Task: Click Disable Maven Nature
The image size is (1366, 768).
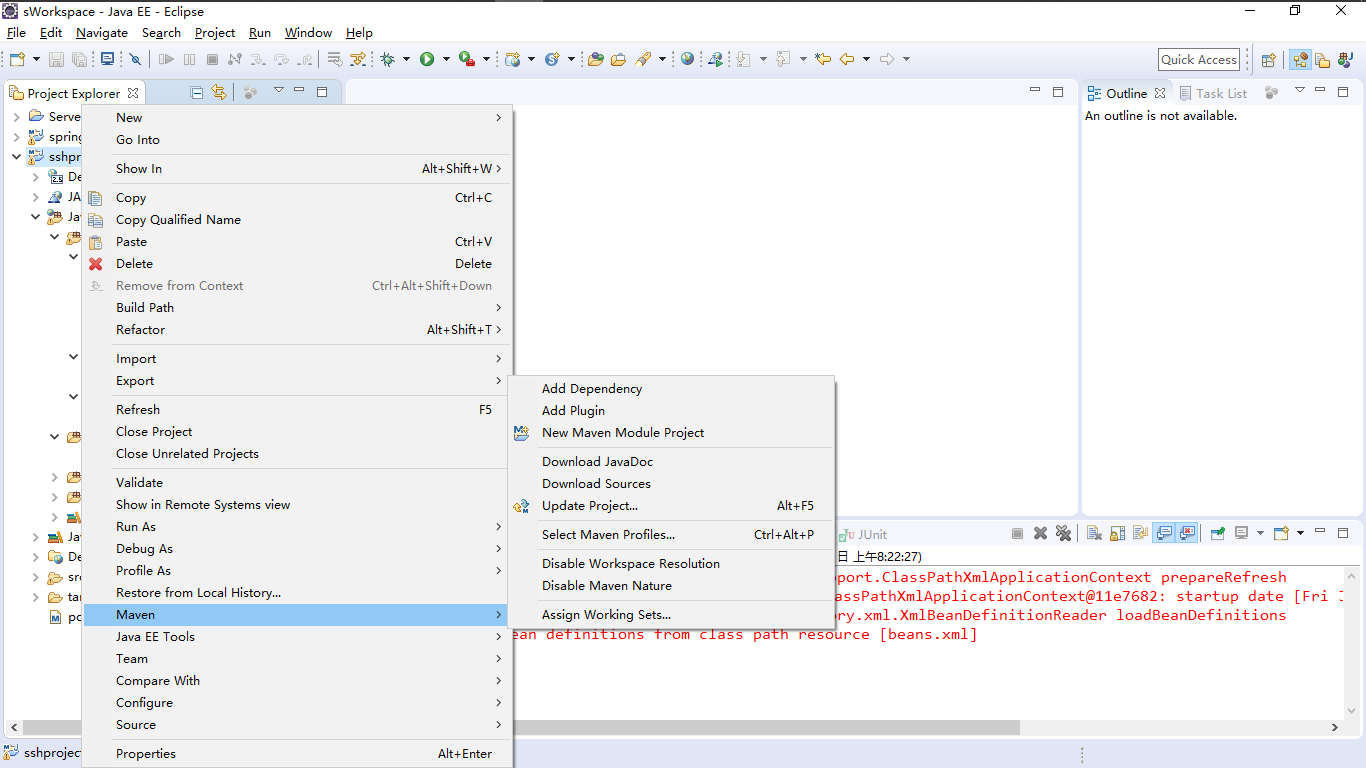Action: click(x=670, y=585)
